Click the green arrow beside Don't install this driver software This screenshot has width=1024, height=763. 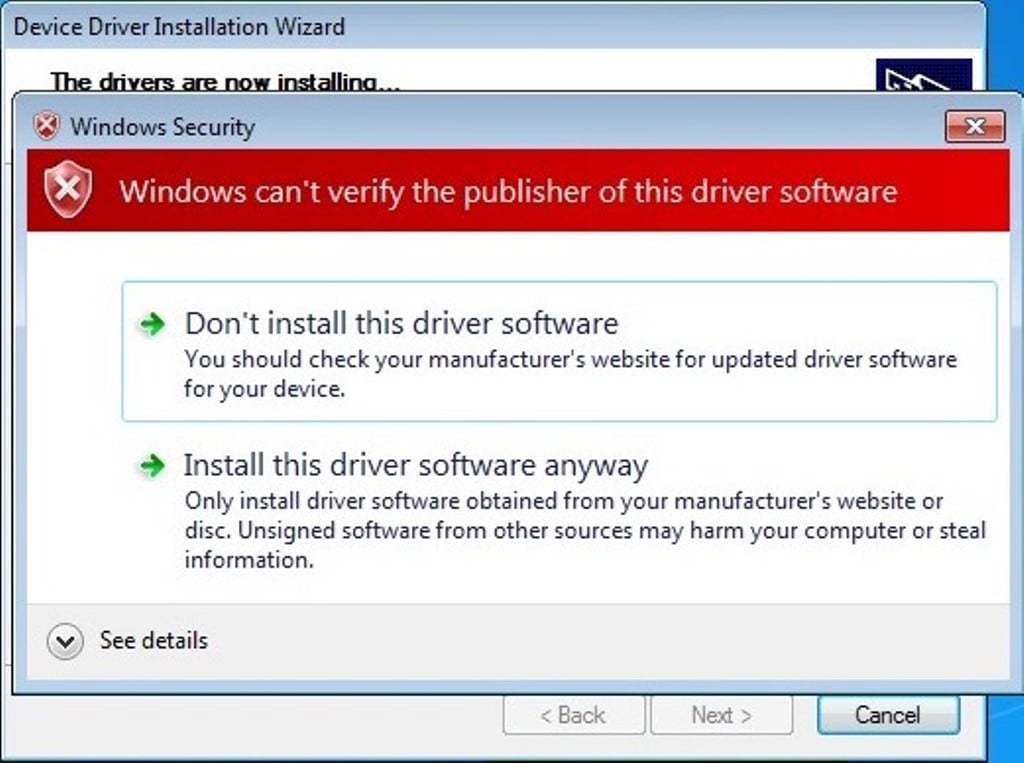(x=152, y=323)
